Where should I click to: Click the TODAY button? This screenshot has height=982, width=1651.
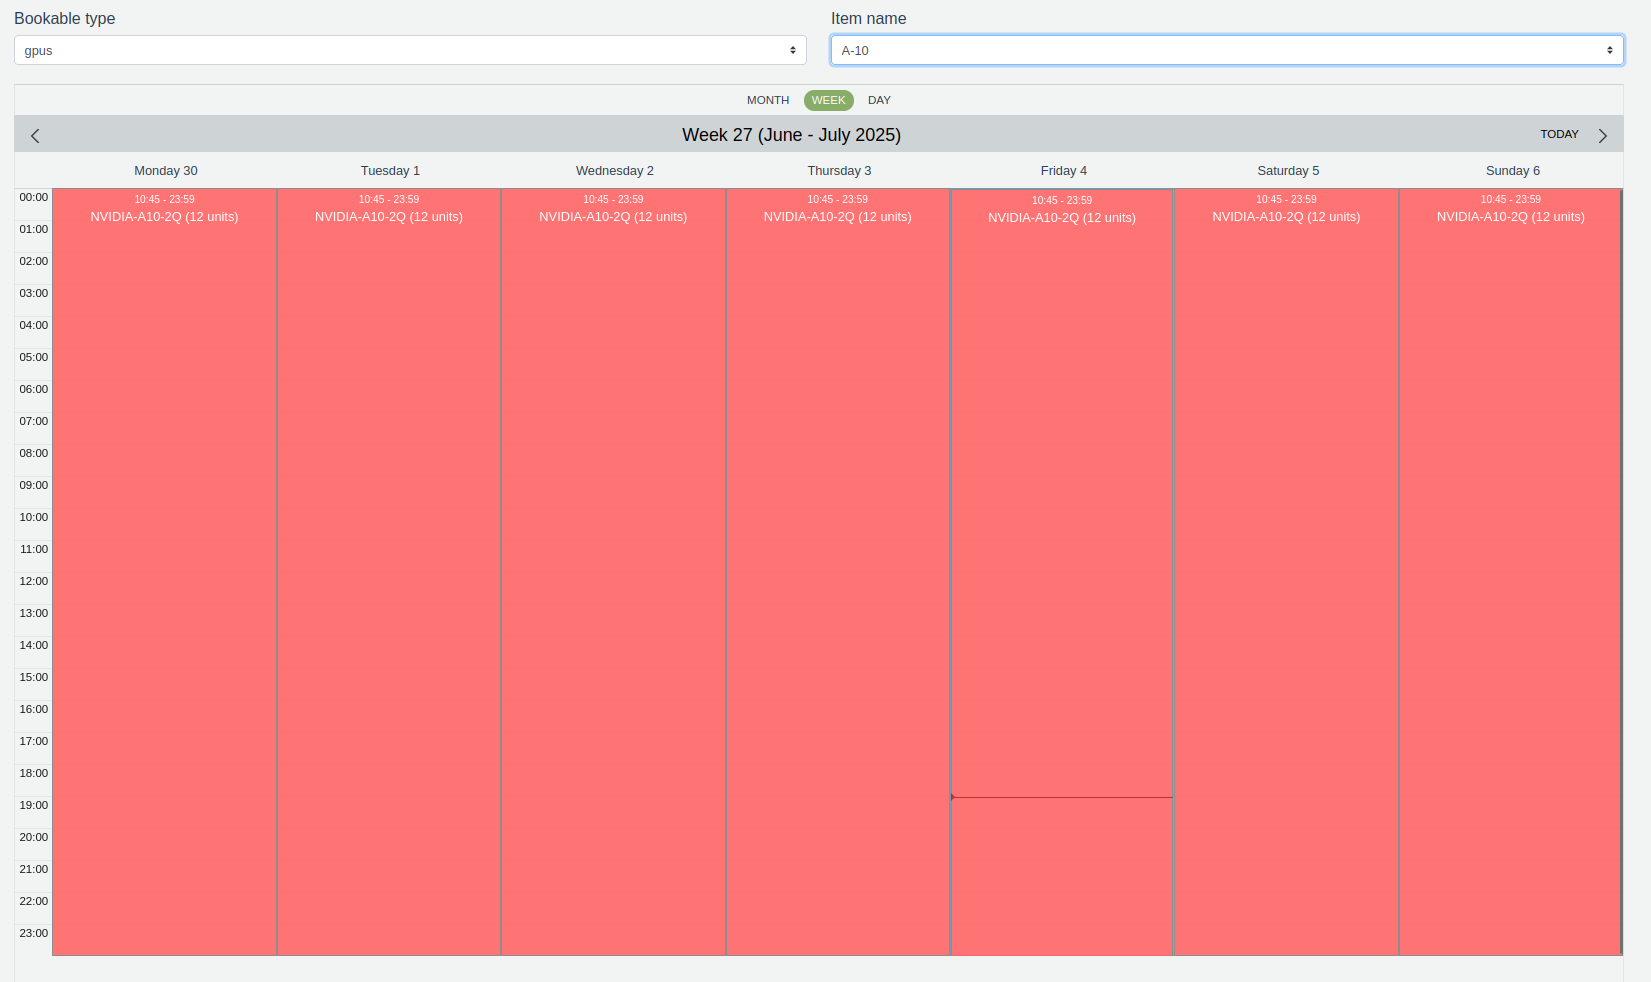1558,134
